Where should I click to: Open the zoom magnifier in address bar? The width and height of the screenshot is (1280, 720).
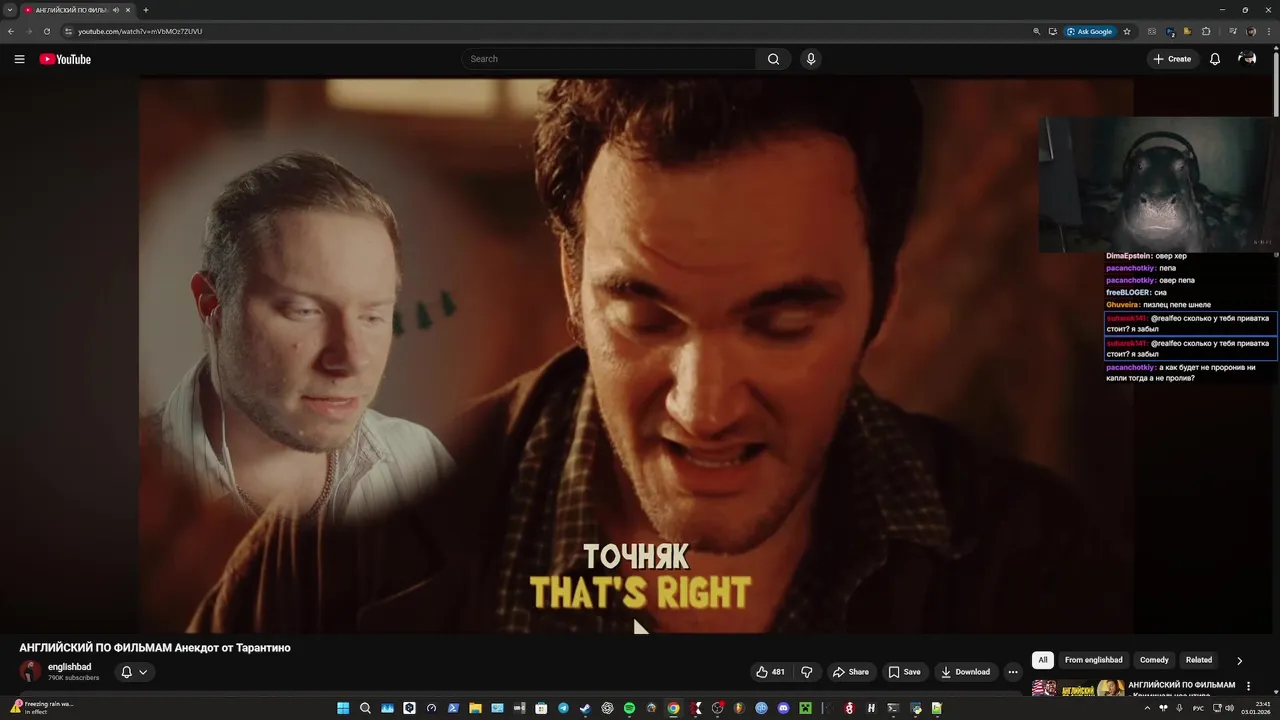tap(1037, 31)
